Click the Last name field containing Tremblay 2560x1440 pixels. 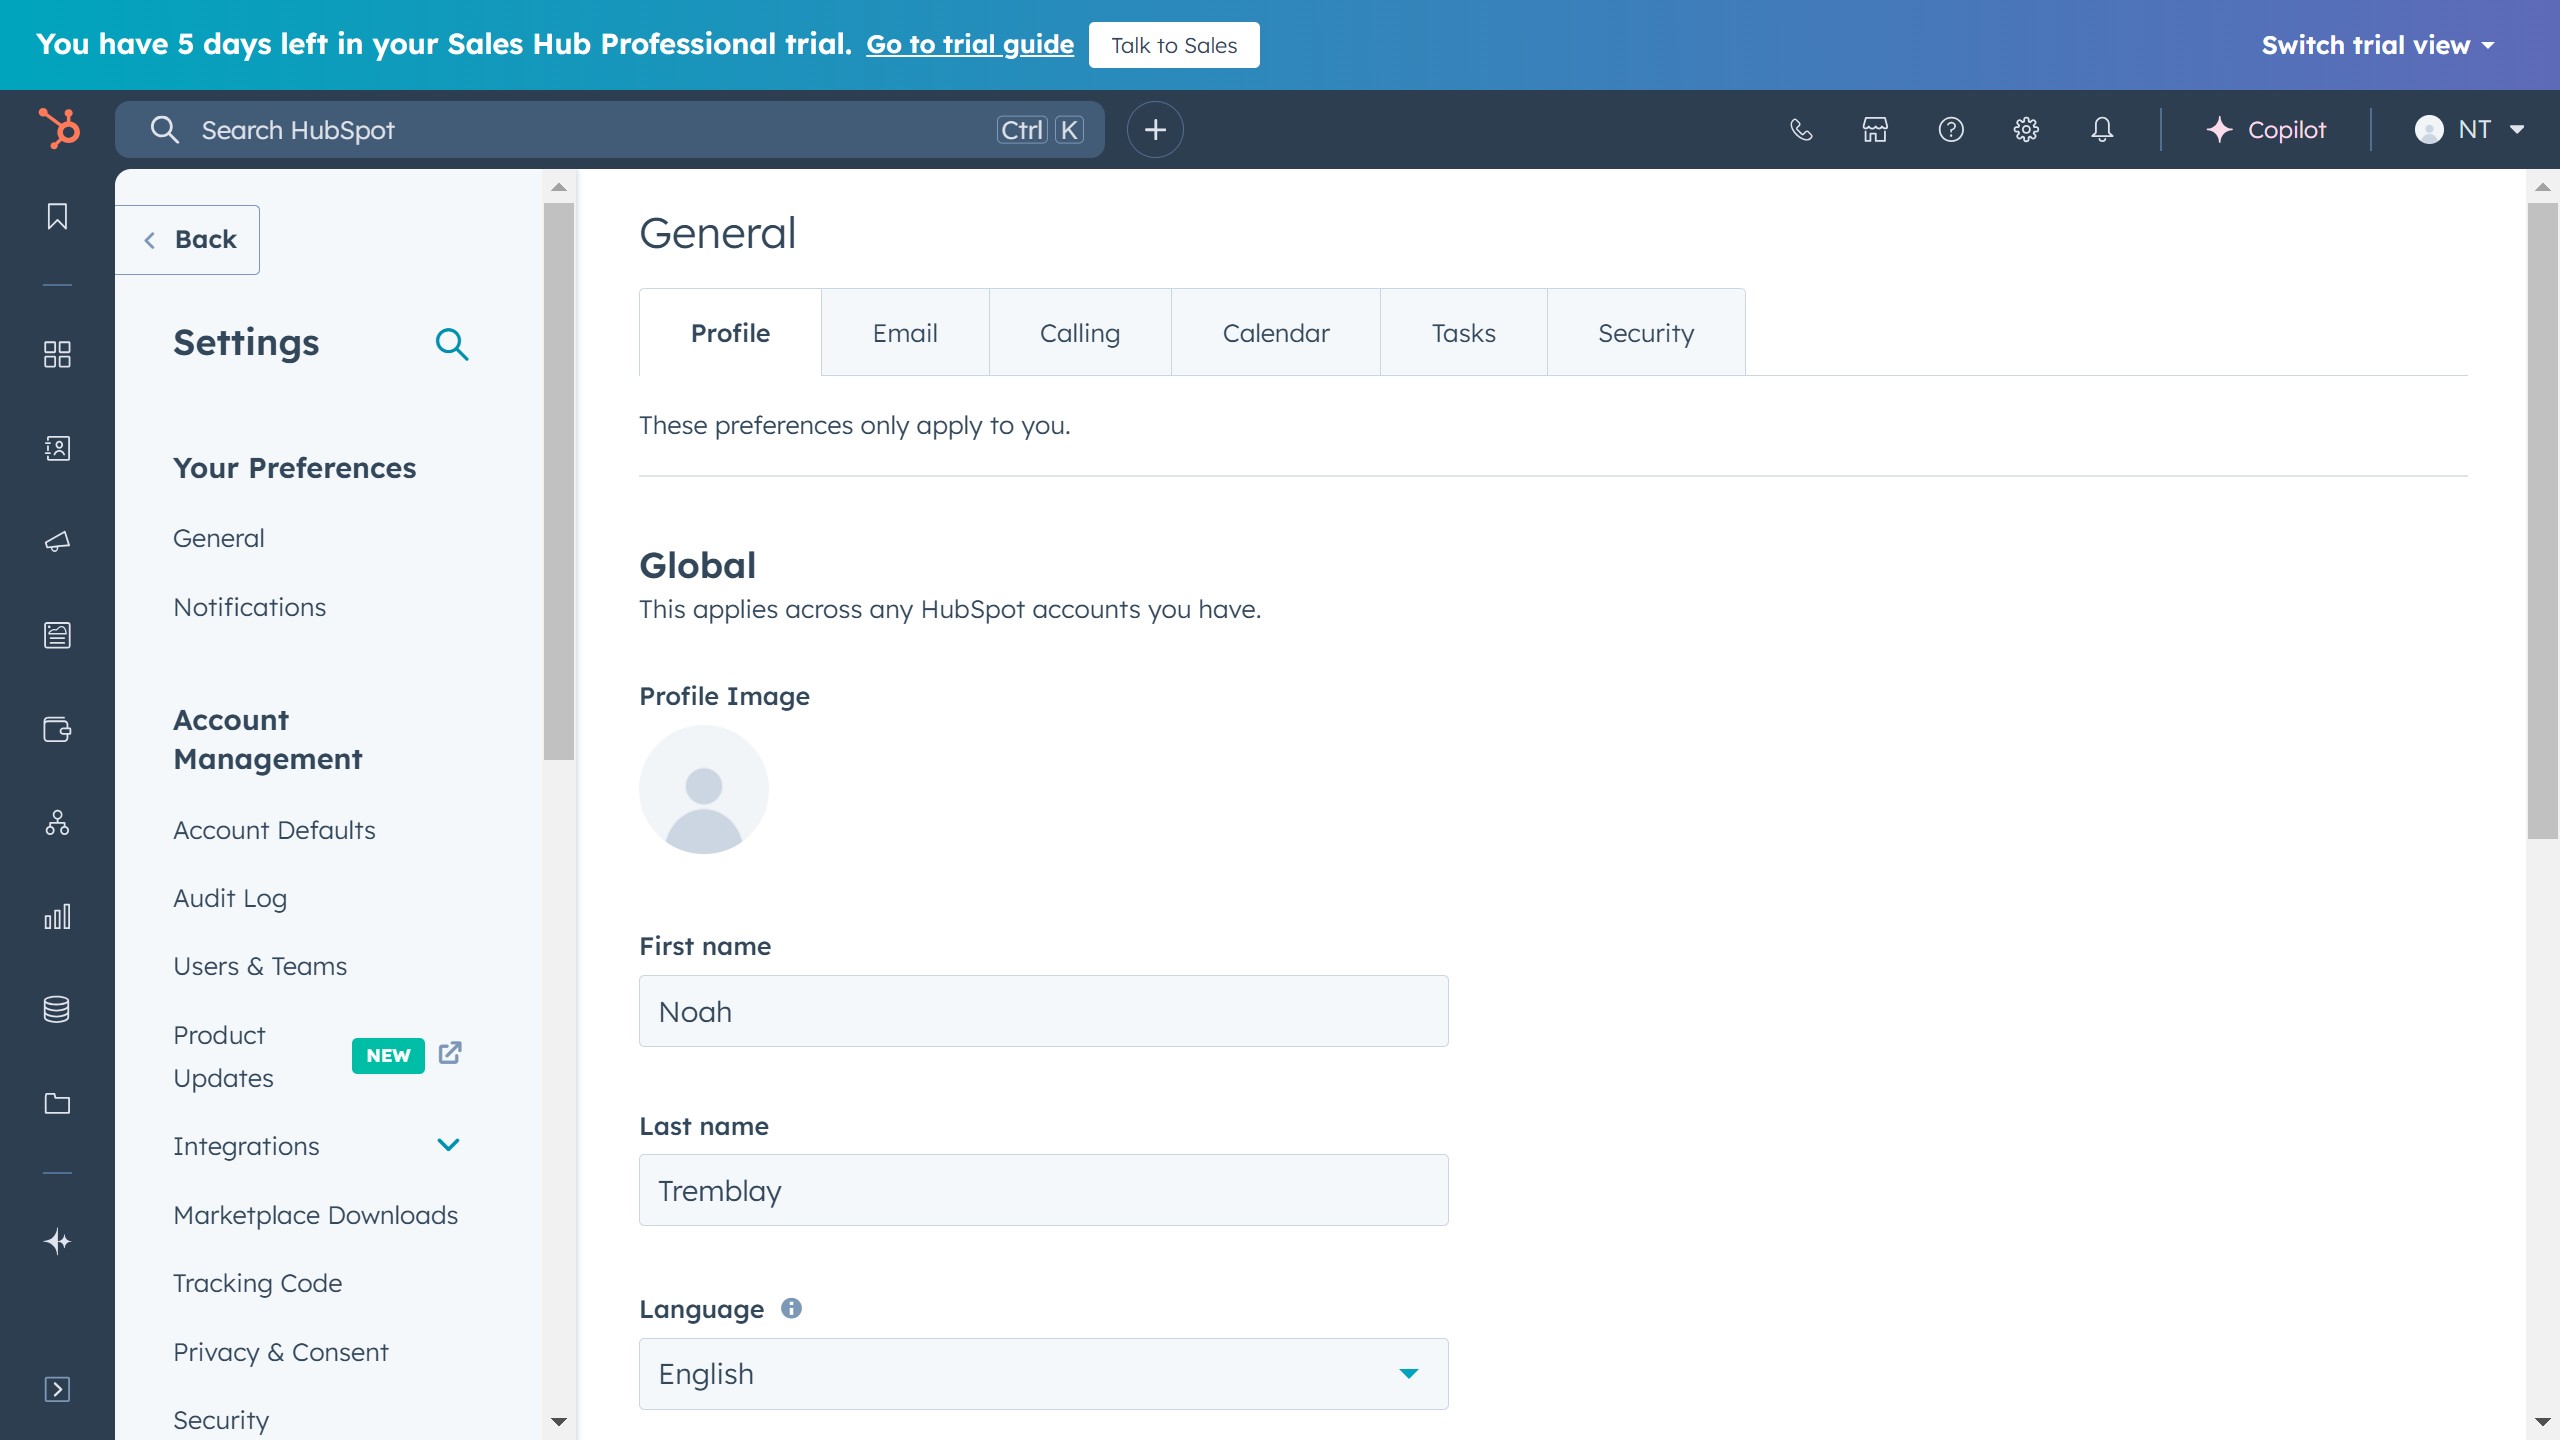point(1043,1190)
